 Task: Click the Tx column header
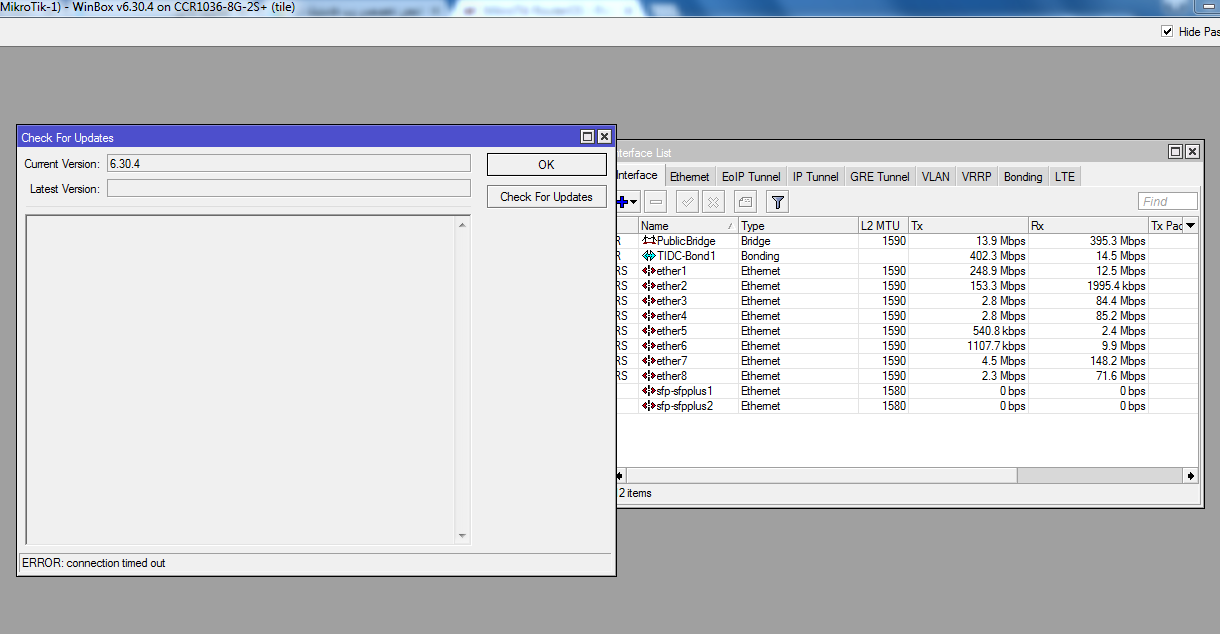968,226
